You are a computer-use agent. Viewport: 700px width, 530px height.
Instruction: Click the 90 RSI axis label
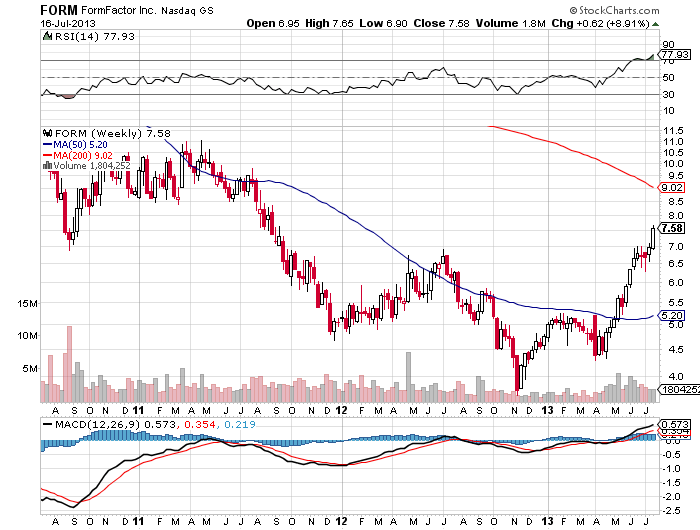tap(668, 44)
